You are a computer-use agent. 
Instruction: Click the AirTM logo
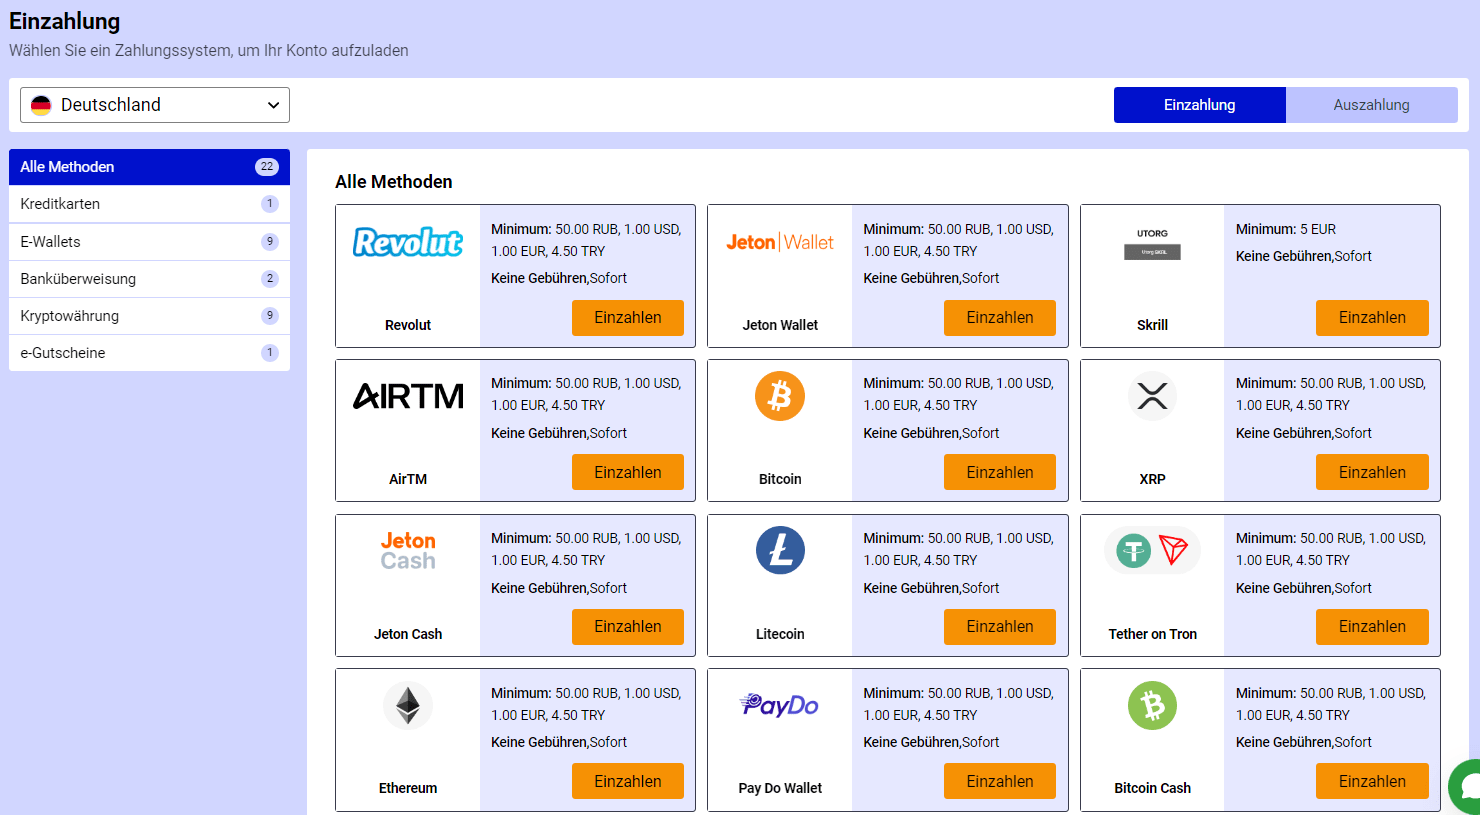tap(408, 396)
